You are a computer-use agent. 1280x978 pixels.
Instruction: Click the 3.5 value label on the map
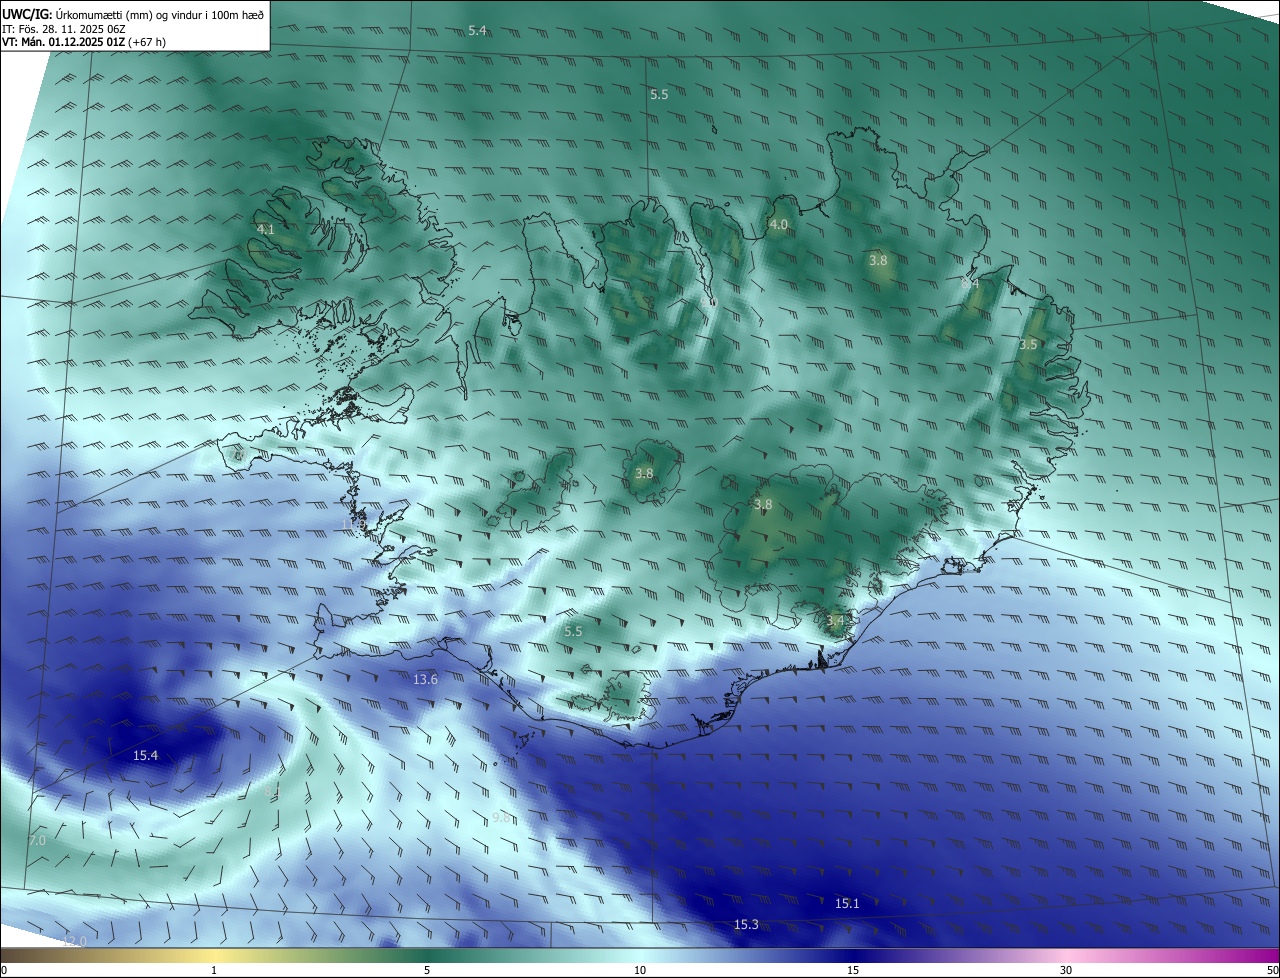1028,344
